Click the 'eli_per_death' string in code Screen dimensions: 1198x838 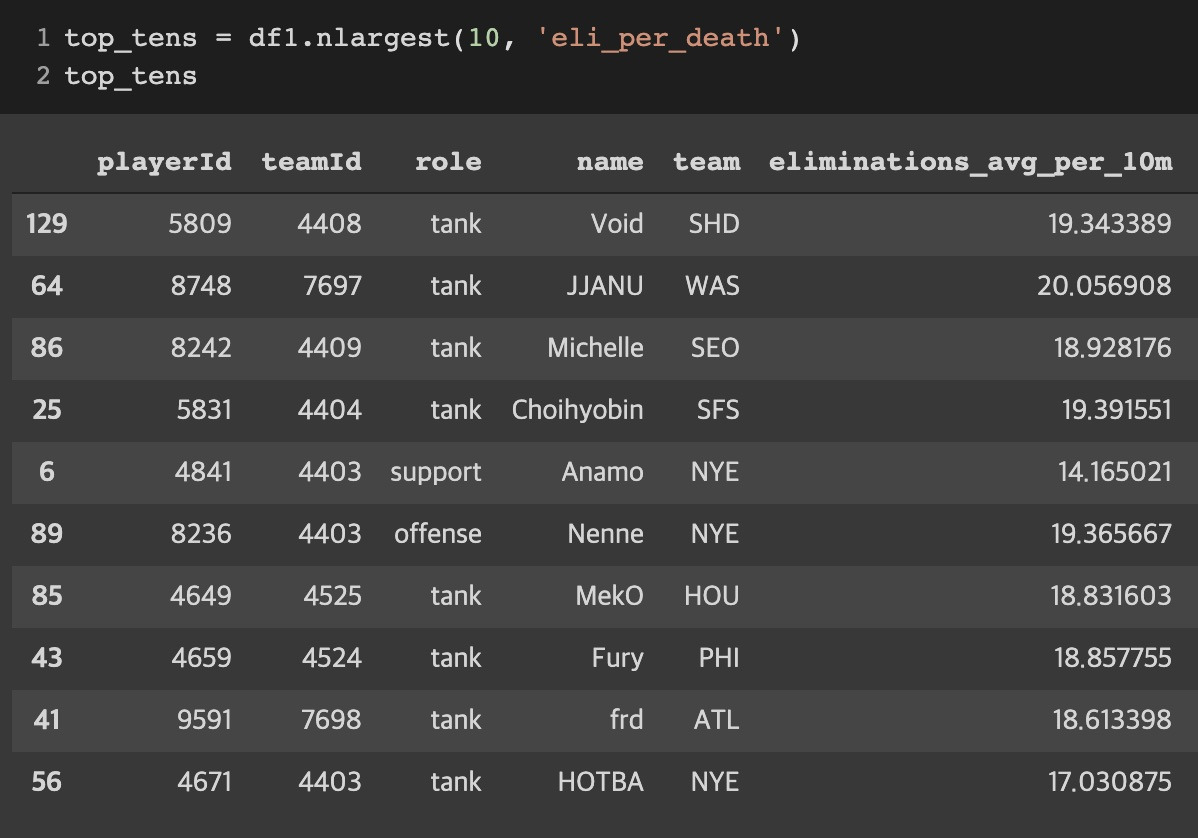pos(660,37)
